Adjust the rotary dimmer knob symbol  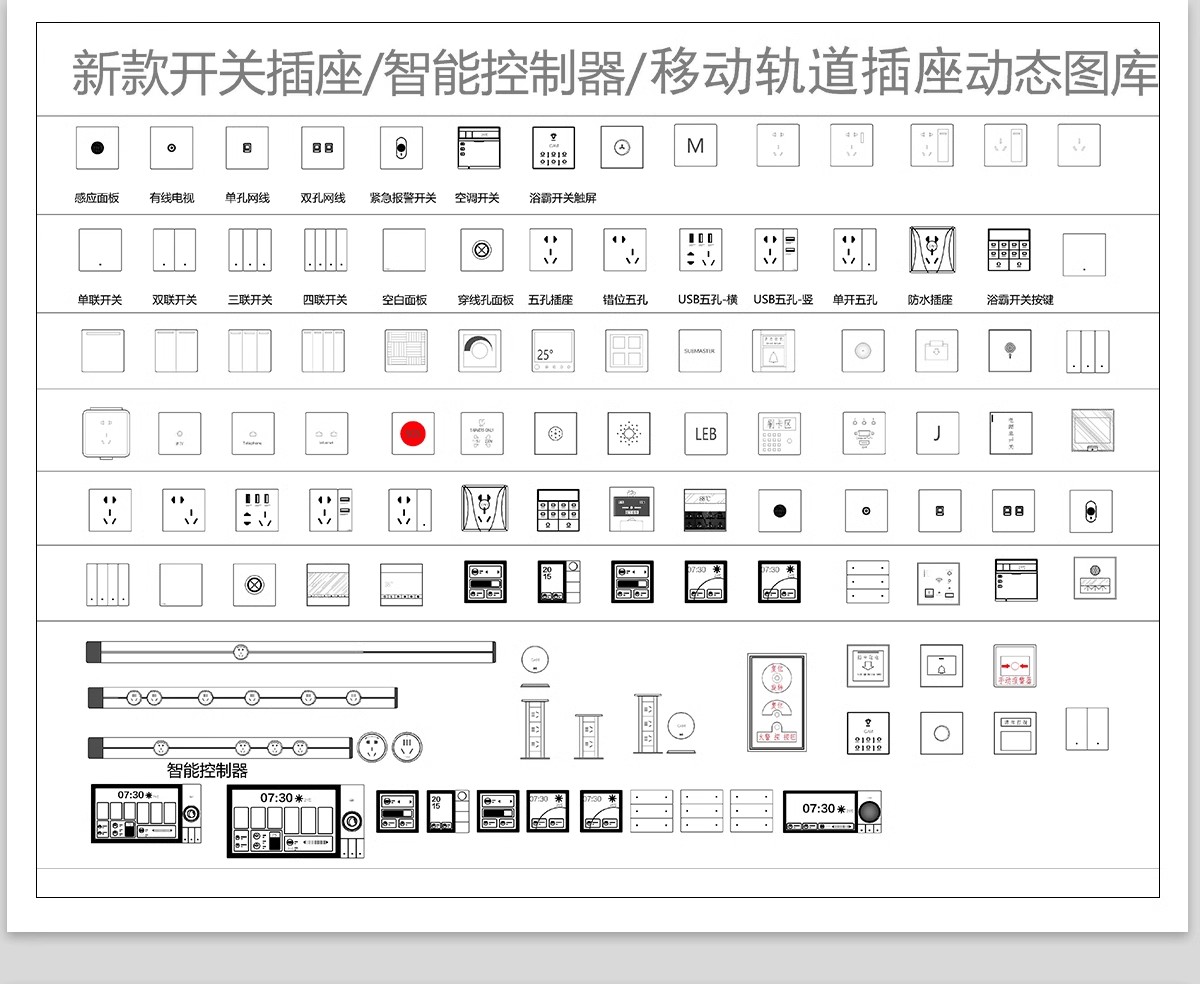click(x=479, y=351)
